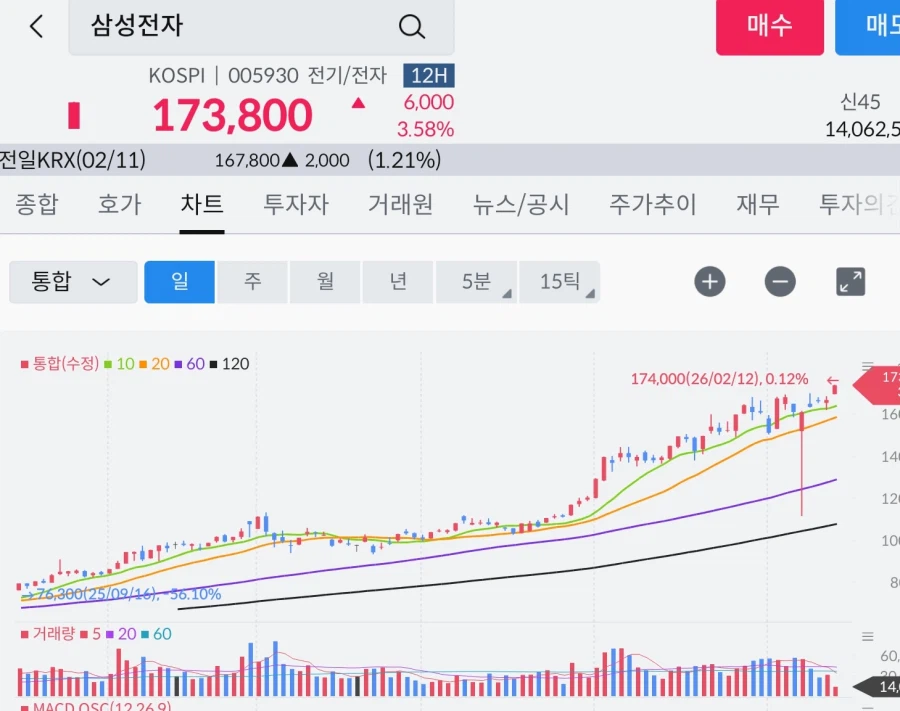Go to the 뉴스/공시 tab
Image resolution: width=900 pixels, height=711 pixels.
[x=521, y=205]
